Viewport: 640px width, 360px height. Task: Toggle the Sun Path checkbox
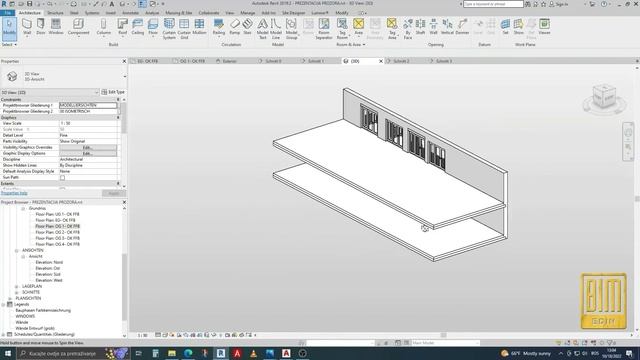(62, 178)
